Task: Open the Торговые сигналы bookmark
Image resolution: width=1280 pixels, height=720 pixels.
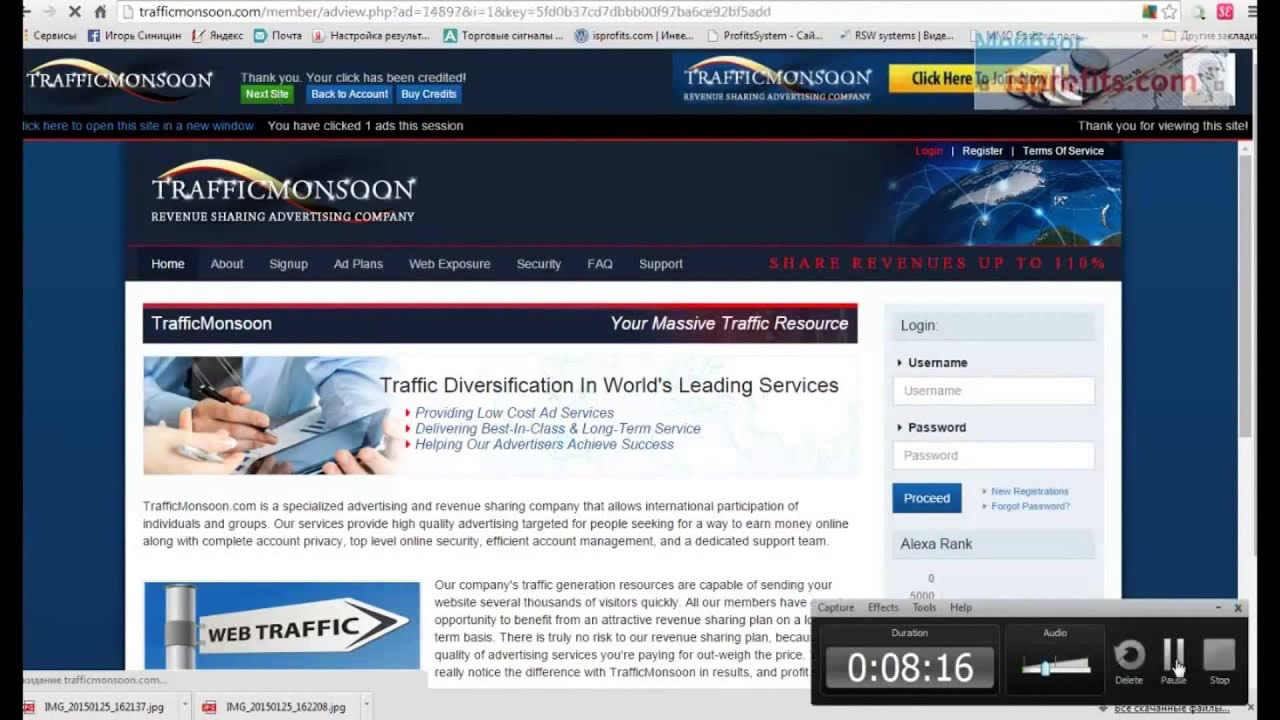Action: pos(504,35)
